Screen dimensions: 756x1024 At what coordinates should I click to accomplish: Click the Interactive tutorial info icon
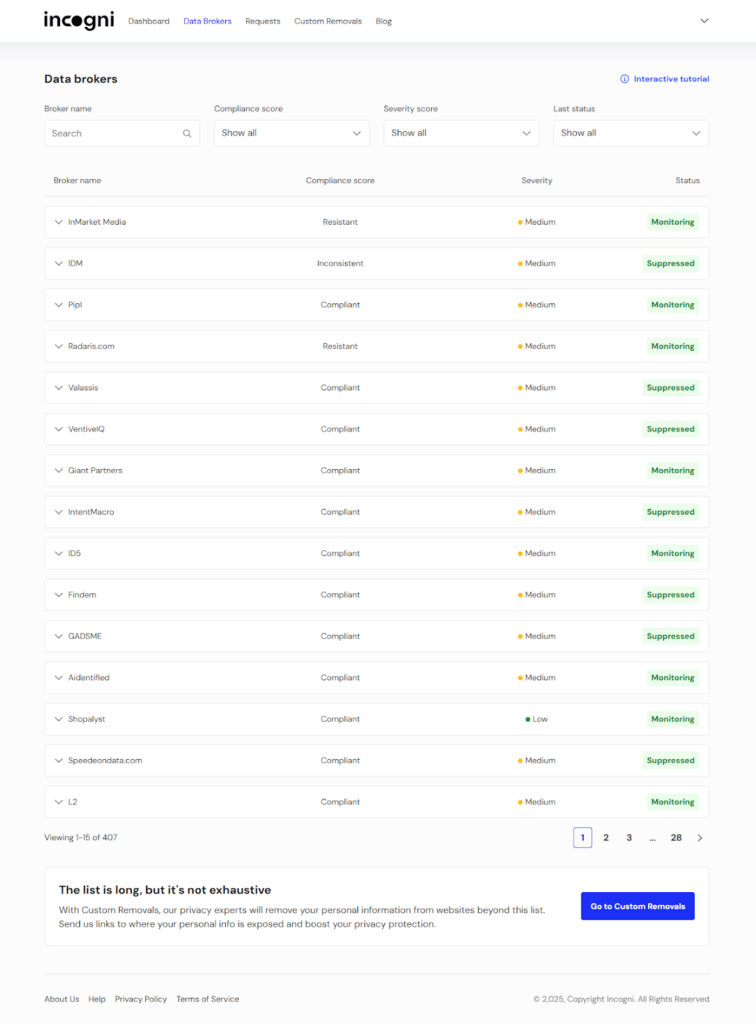click(625, 79)
